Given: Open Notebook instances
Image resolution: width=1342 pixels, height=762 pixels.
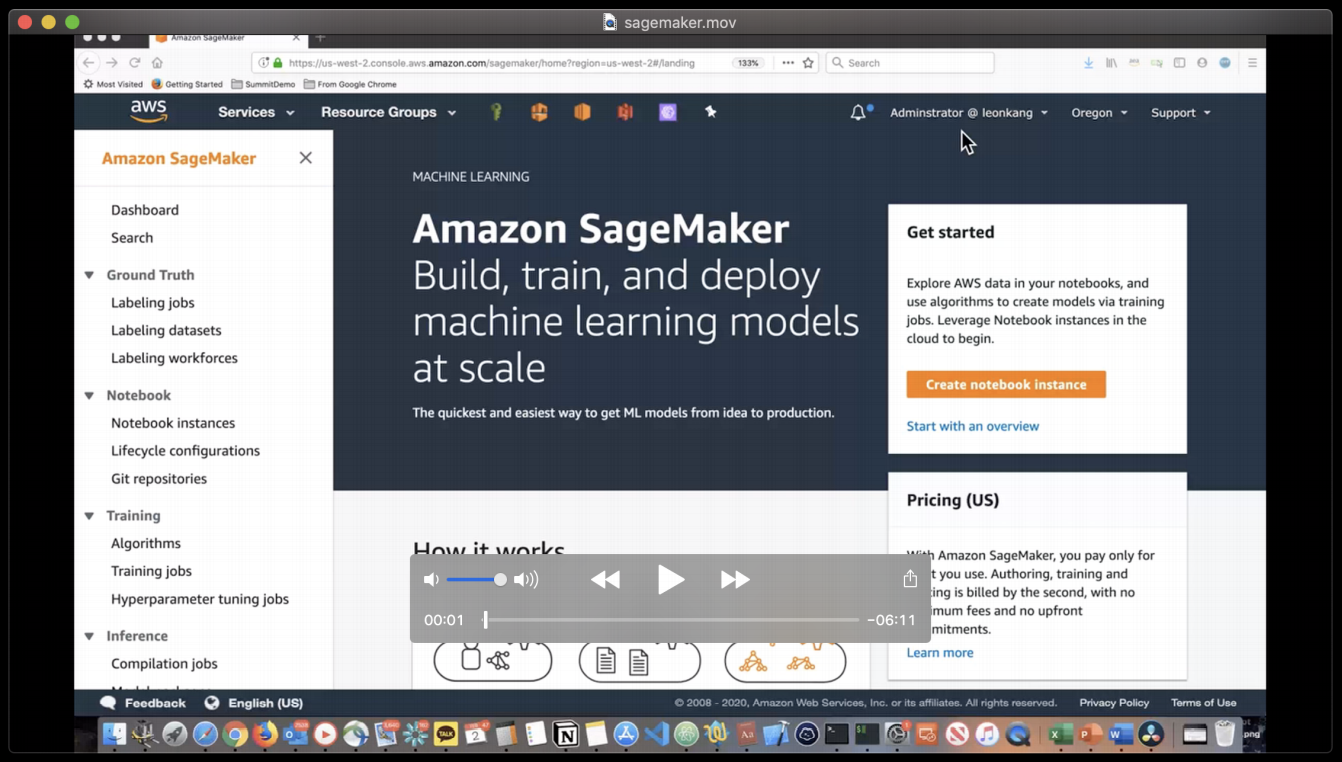Looking at the screenshot, I should point(173,423).
